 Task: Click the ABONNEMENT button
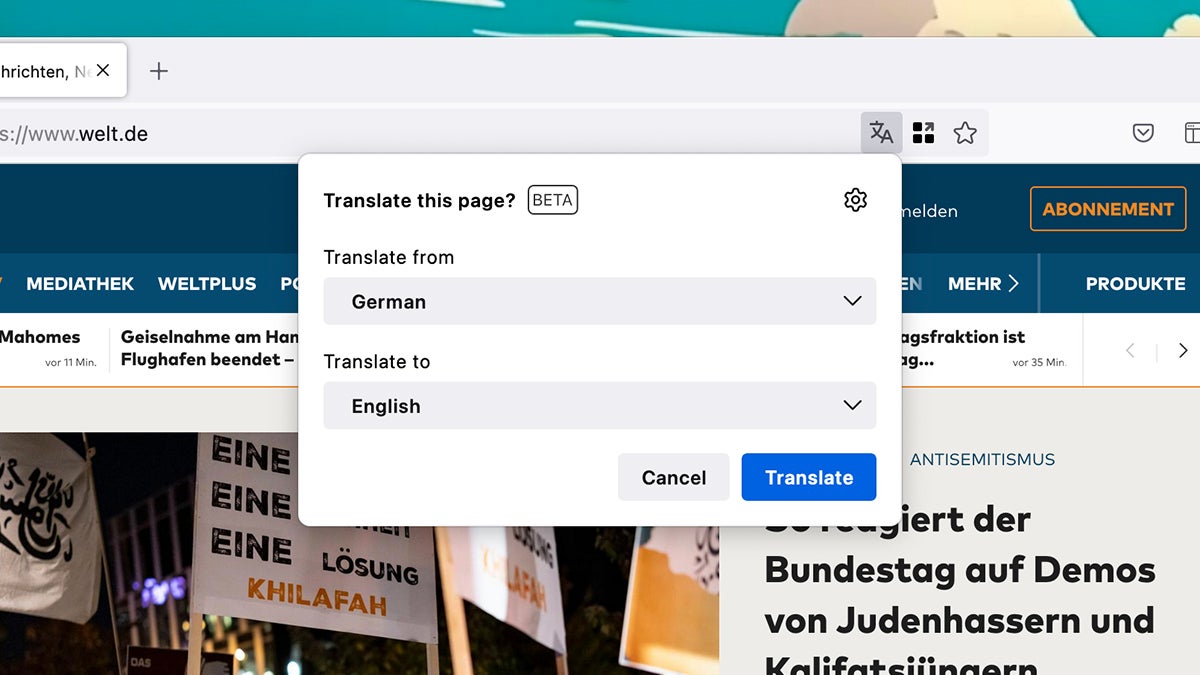point(1107,209)
